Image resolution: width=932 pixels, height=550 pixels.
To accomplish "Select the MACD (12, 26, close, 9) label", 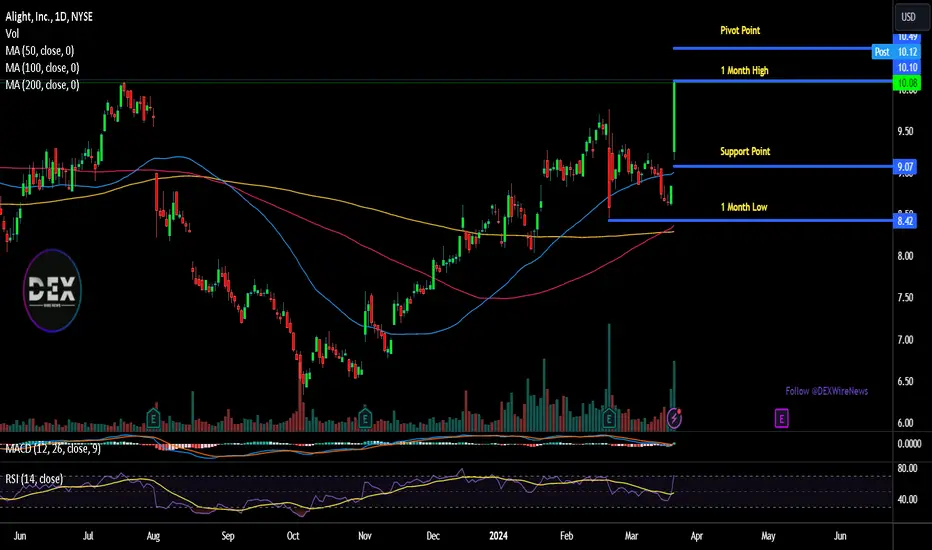I will [x=53, y=449].
